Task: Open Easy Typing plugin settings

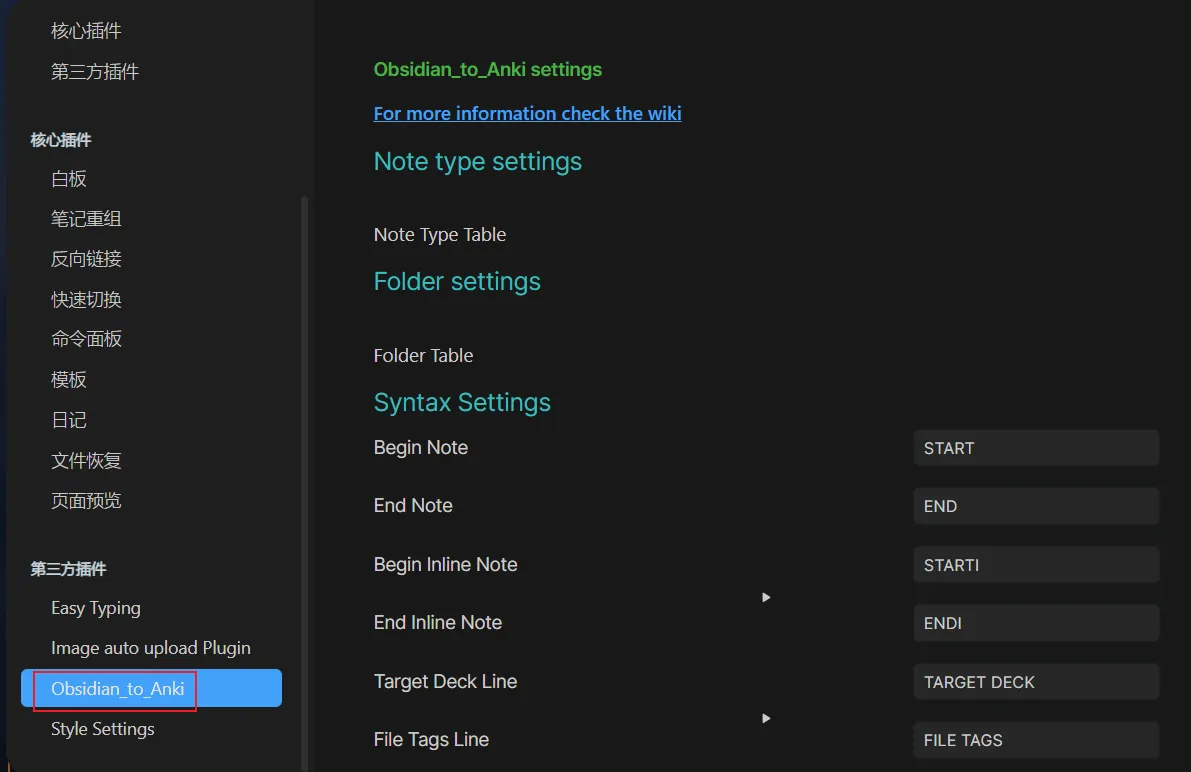Action: click(x=96, y=608)
